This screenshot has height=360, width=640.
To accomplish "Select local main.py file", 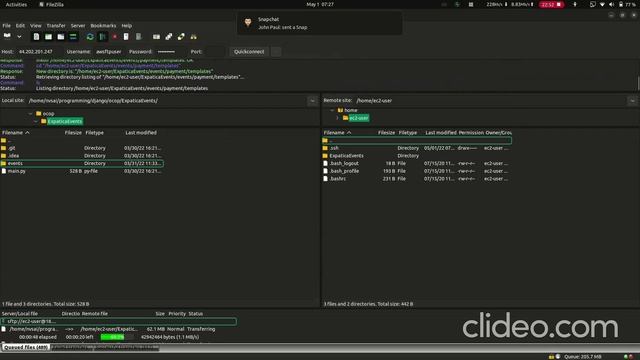I will (82, 171).
